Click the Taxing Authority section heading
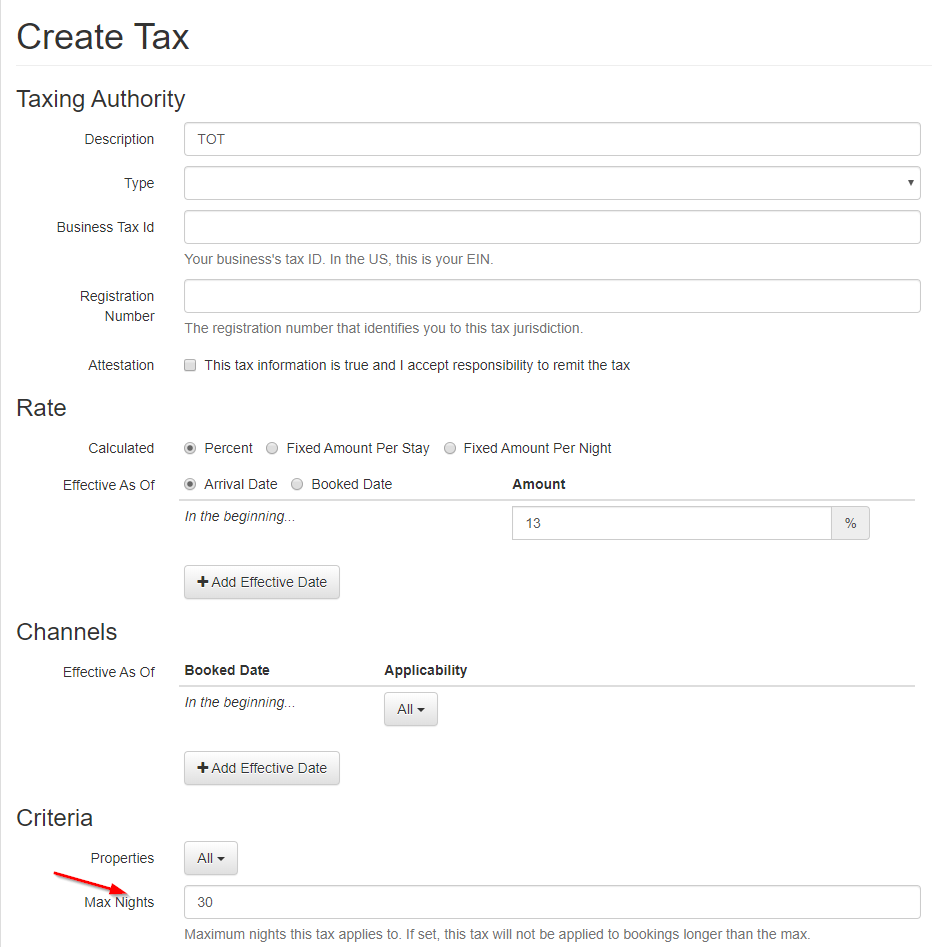 tap(101, 99)
